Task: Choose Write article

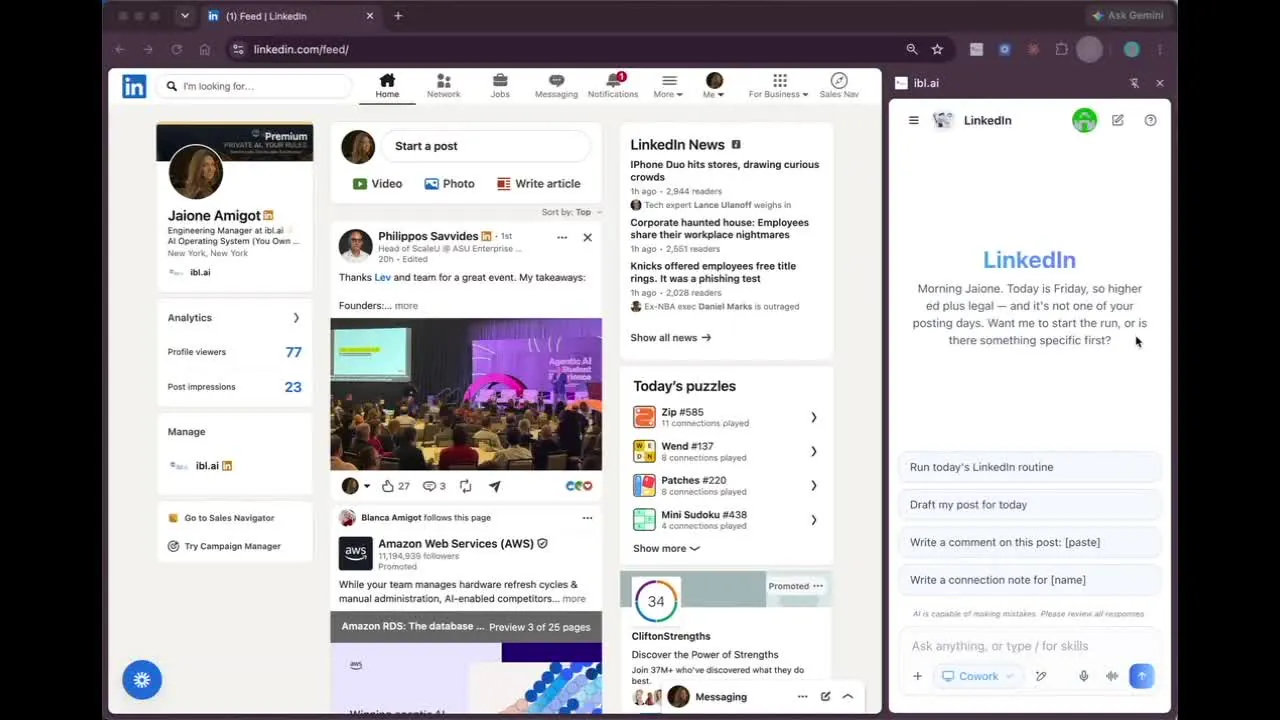Action: point(538,184)
